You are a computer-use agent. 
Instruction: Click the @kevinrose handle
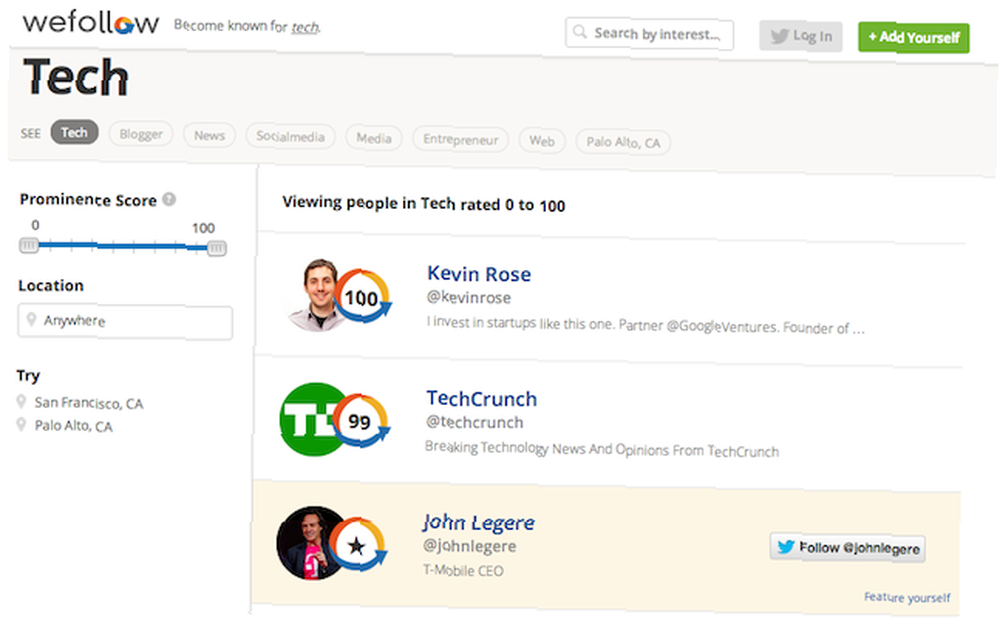click(469, 297)
